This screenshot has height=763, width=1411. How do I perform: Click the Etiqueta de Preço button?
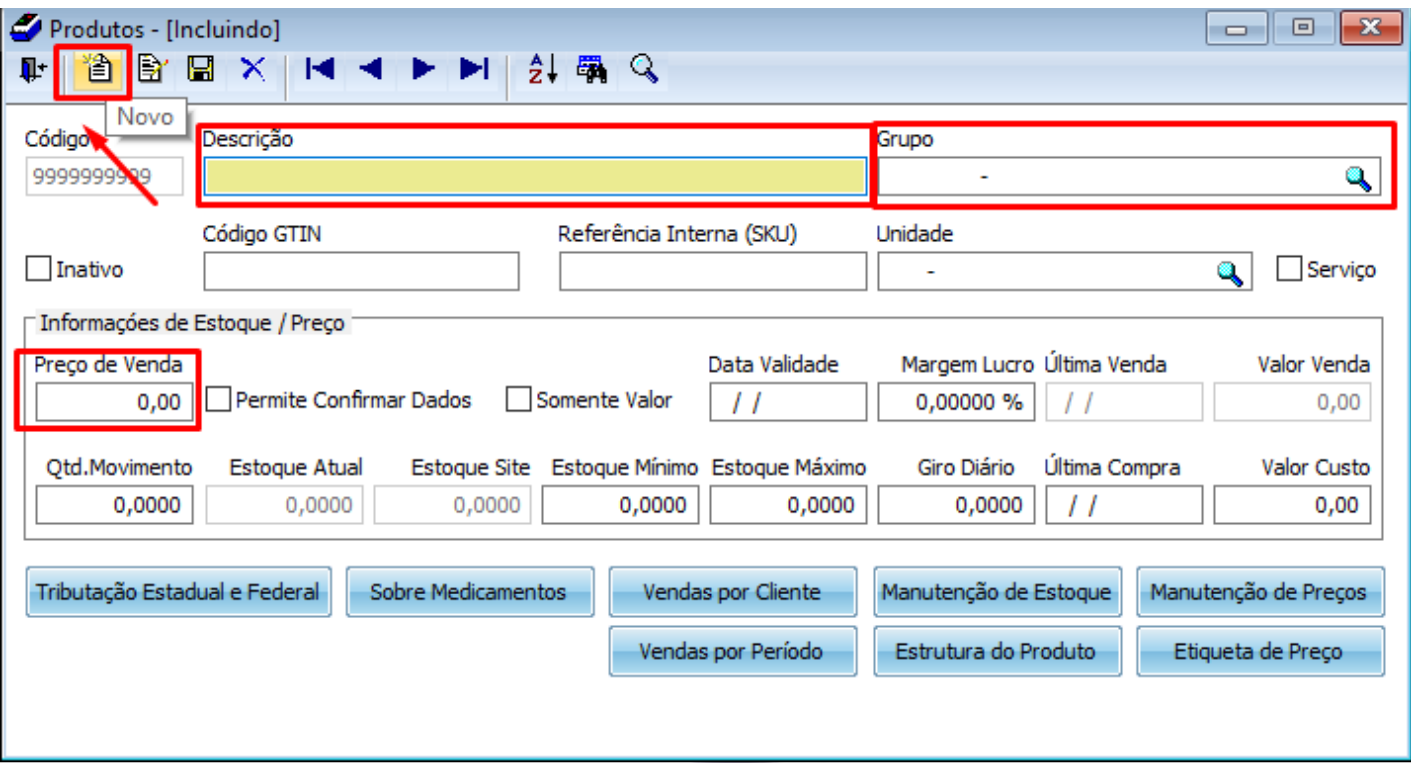tap(1260, 652)
